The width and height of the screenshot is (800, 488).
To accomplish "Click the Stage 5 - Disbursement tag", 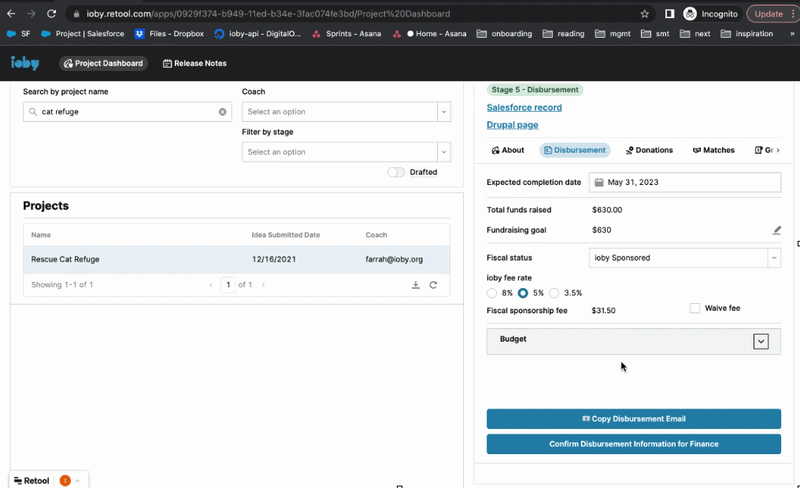I will tap(535, 90).
